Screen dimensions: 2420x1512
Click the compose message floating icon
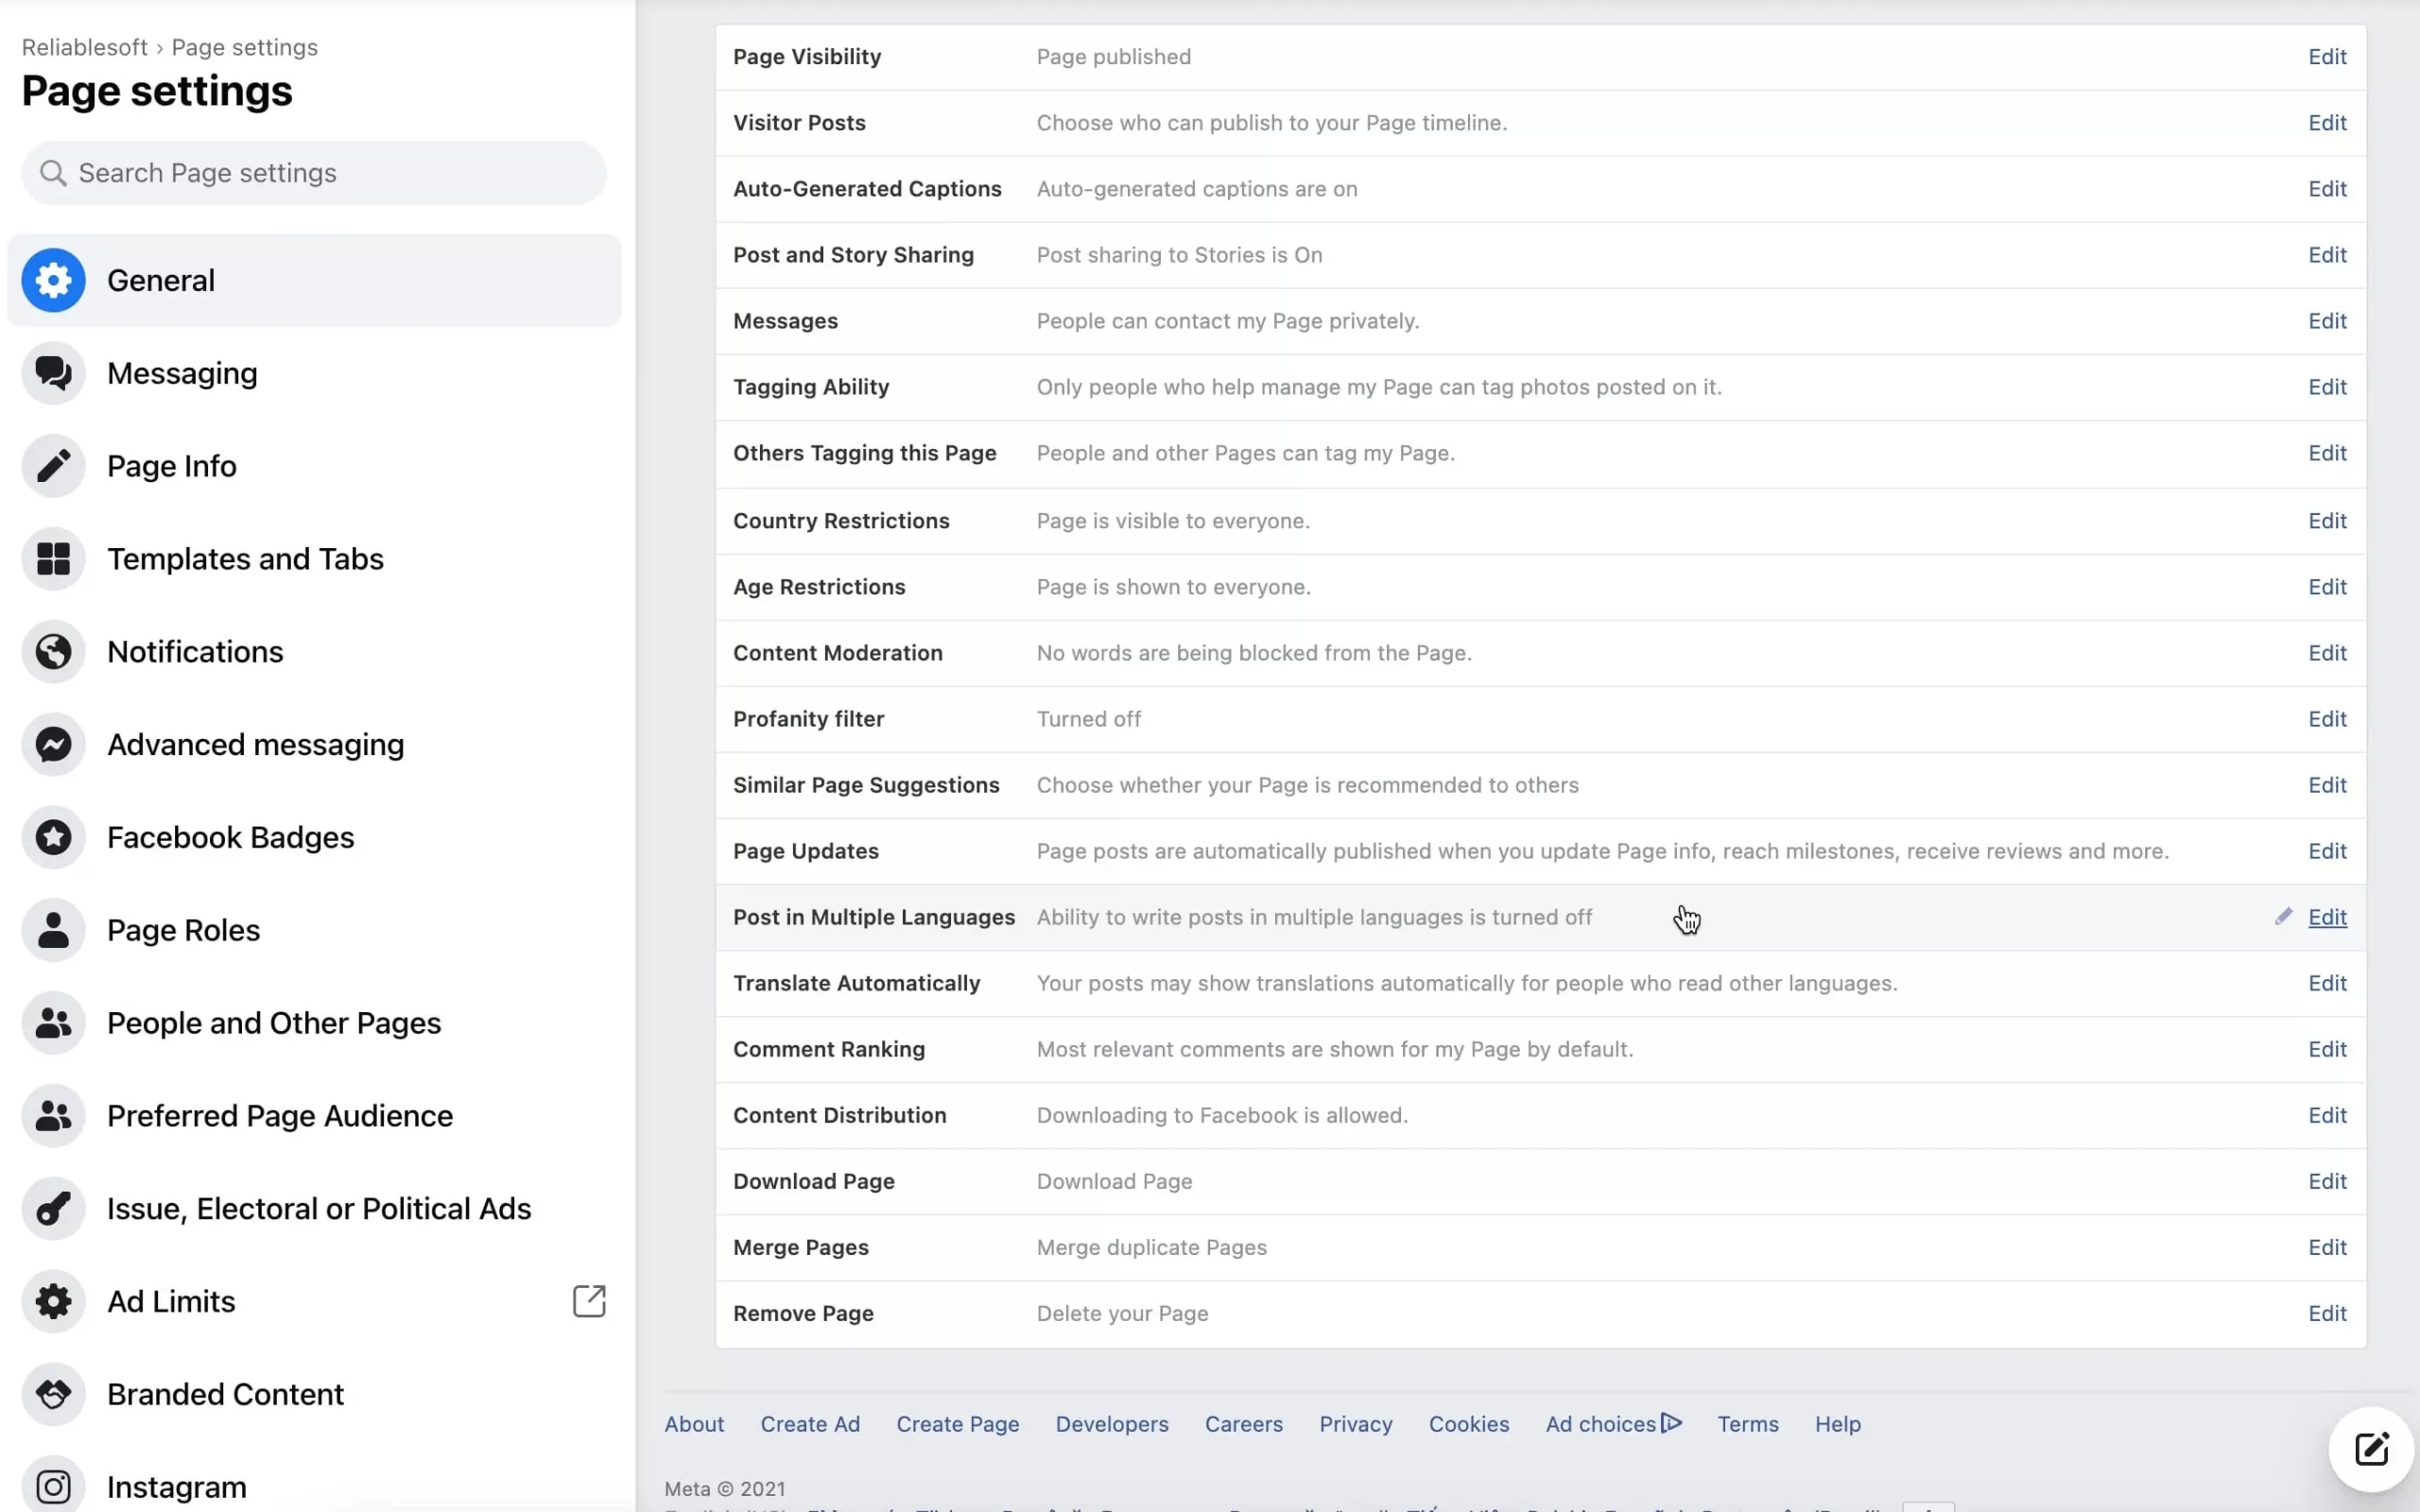[2371, 1448]
